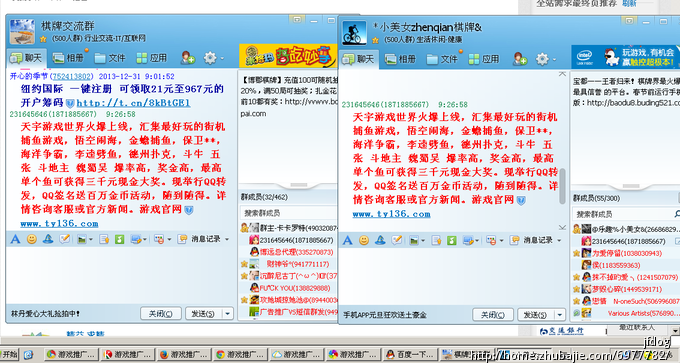The width and height of the screenshot is (680, 363).
Task: Open settings gear in right group window
Action: (x=542, y=59)
